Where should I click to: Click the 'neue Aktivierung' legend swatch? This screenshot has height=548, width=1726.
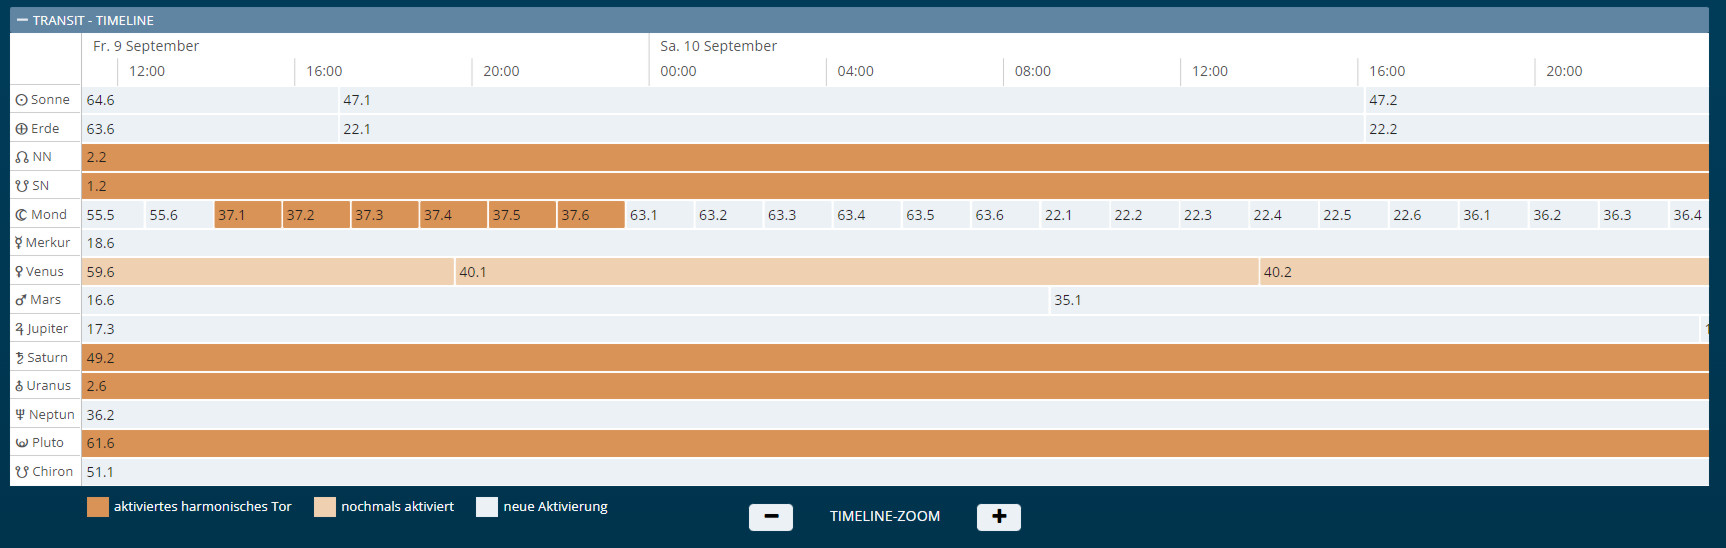[x=487, y=507]
